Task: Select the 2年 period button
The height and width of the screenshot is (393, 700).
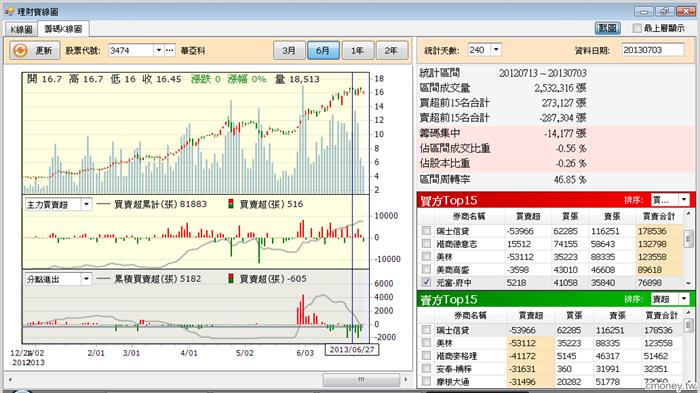Action: [x=392, y=50]
